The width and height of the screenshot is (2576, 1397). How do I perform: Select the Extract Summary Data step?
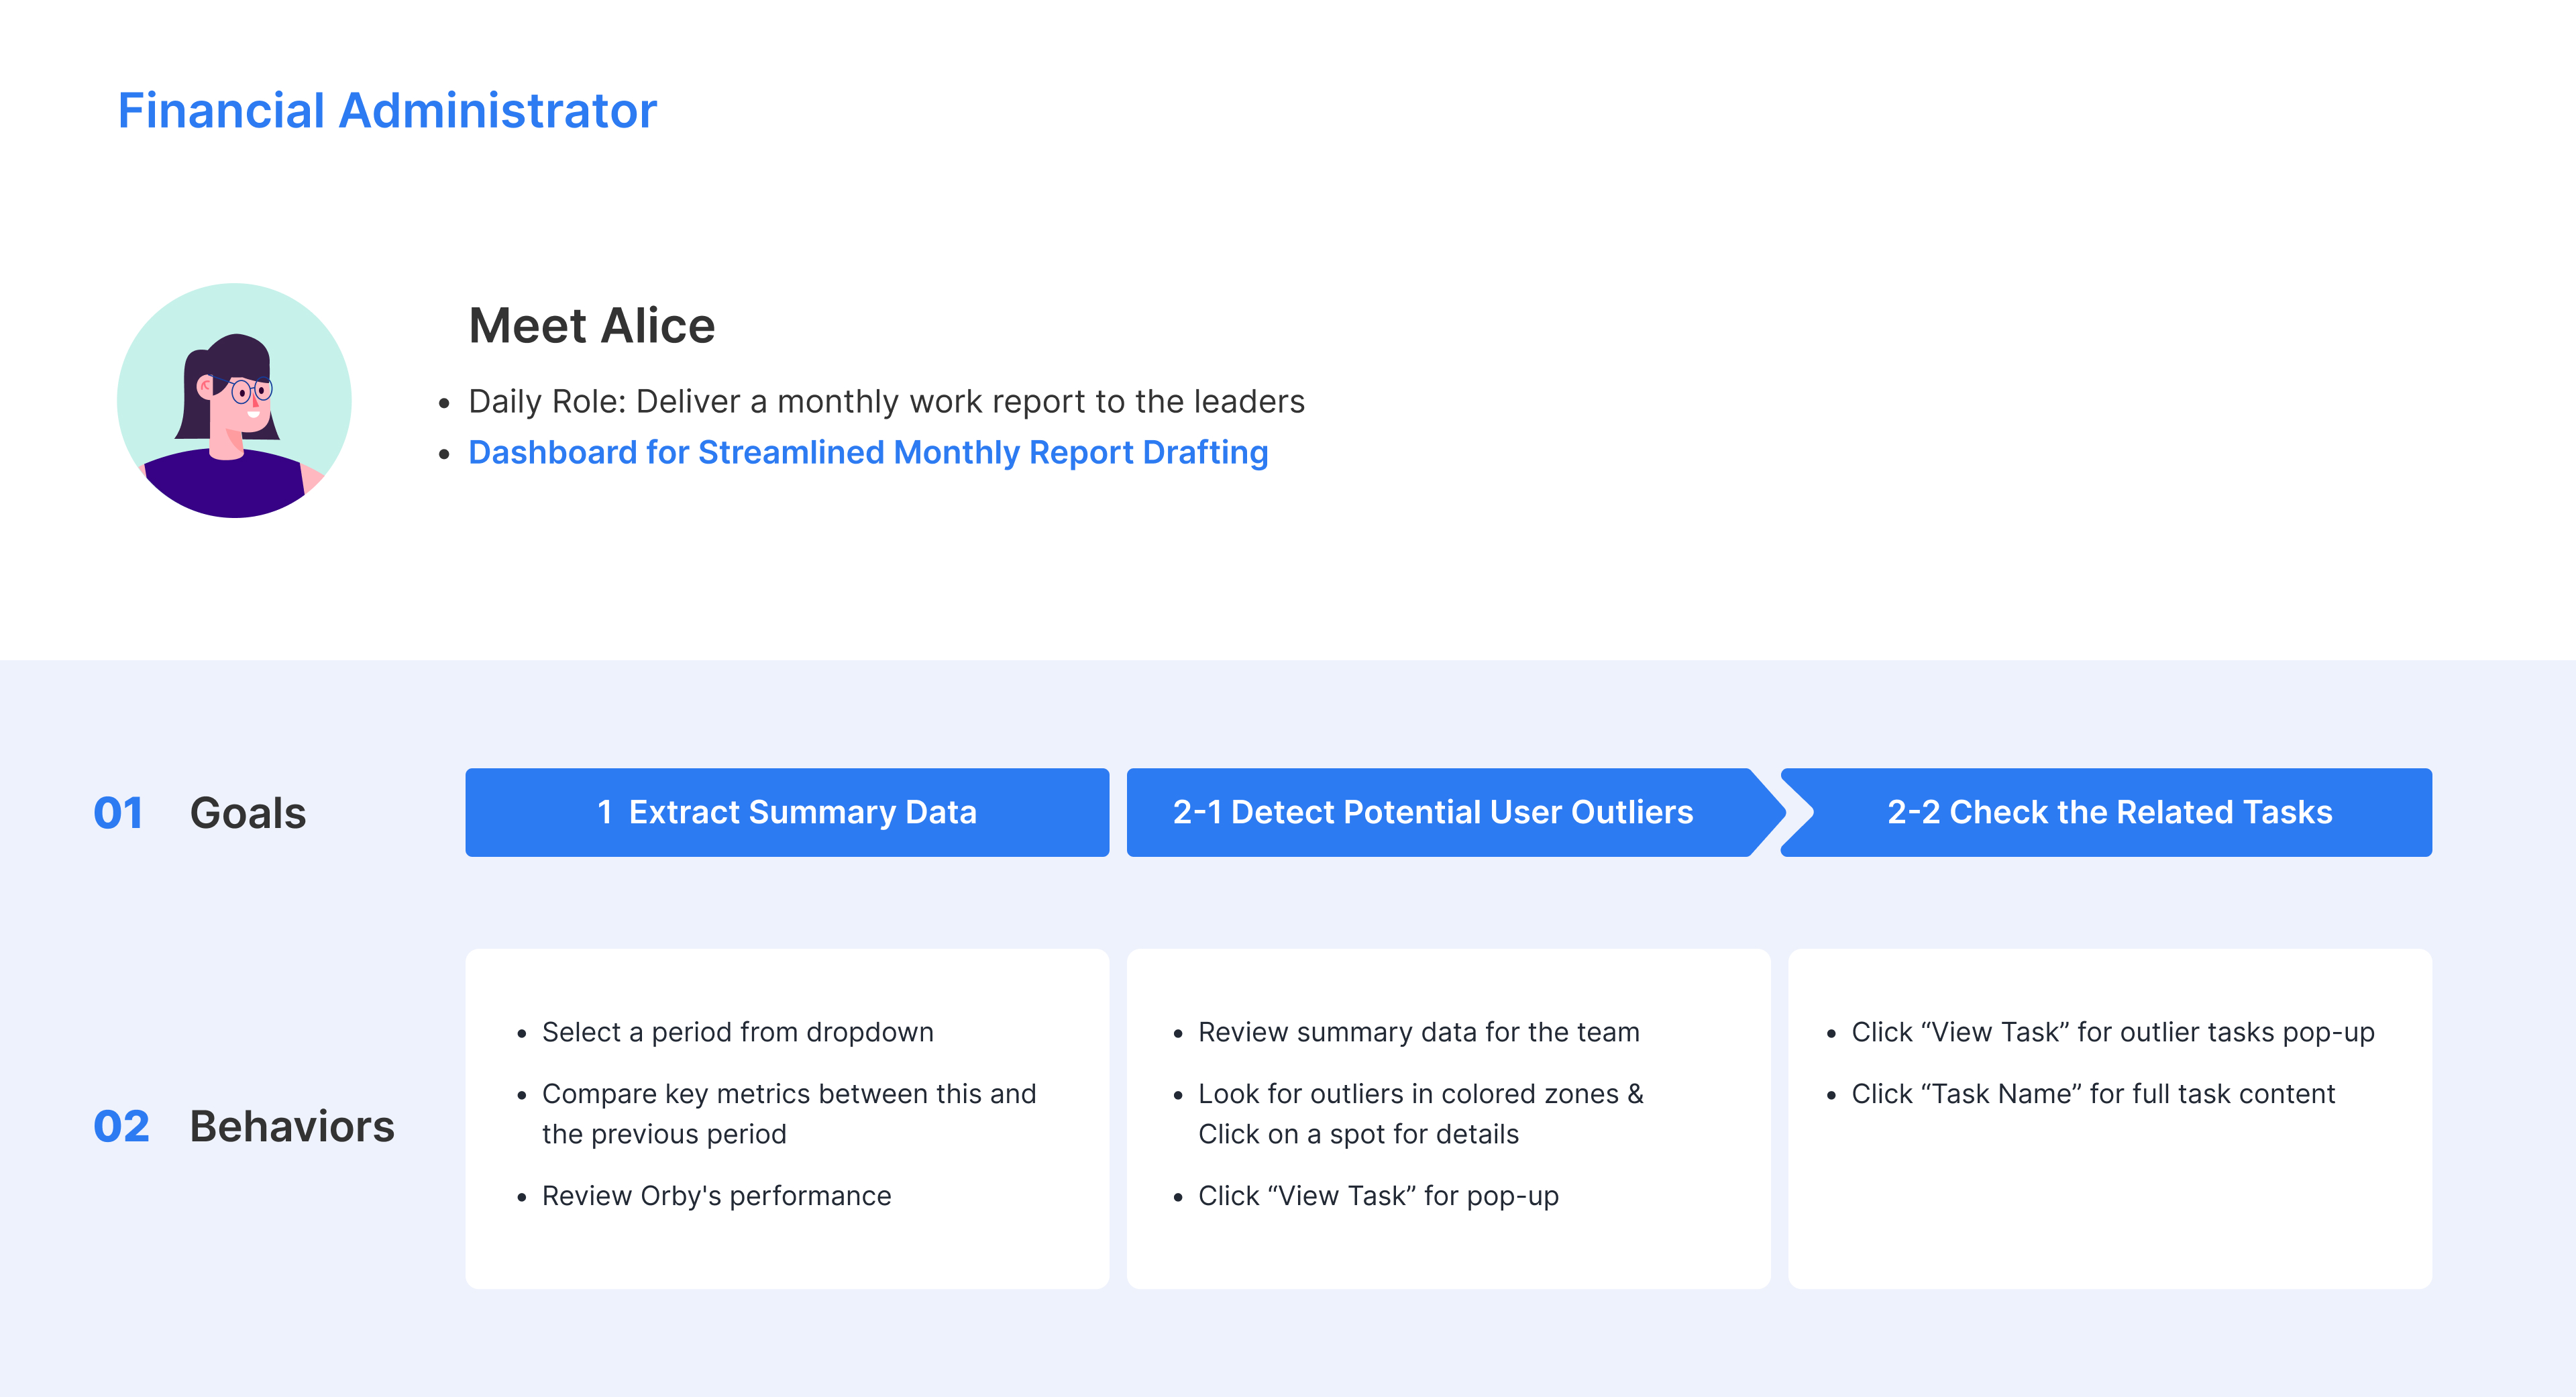click(x=786, y=812)
